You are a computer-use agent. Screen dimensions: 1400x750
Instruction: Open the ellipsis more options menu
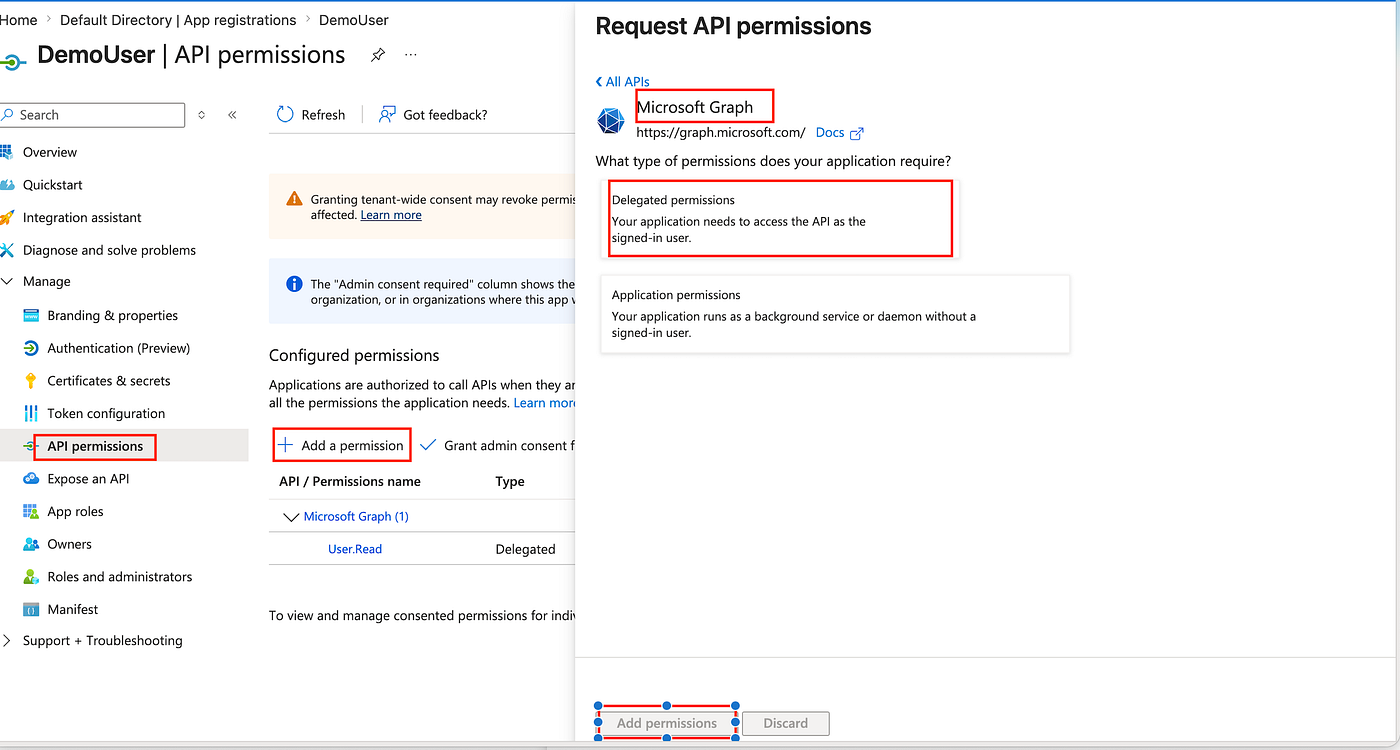pyautogui.click(x=411, y=55)
